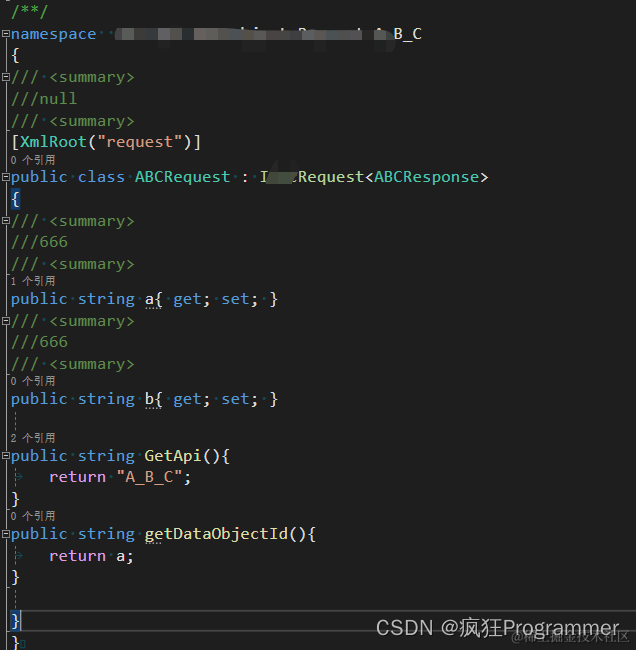Click the class keyword in ABCRequest declaration

pos(101,177)
